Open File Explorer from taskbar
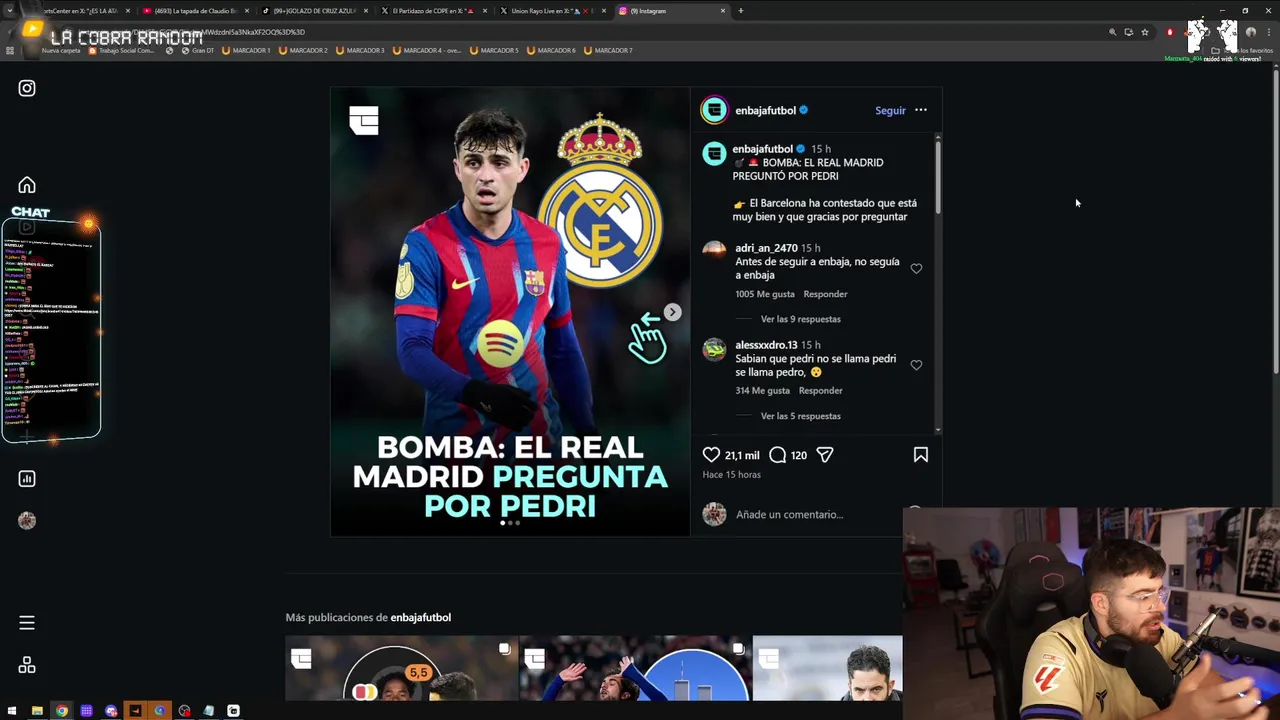The image size is (1280, 720). pyautogui.click(x=37, y=711)
